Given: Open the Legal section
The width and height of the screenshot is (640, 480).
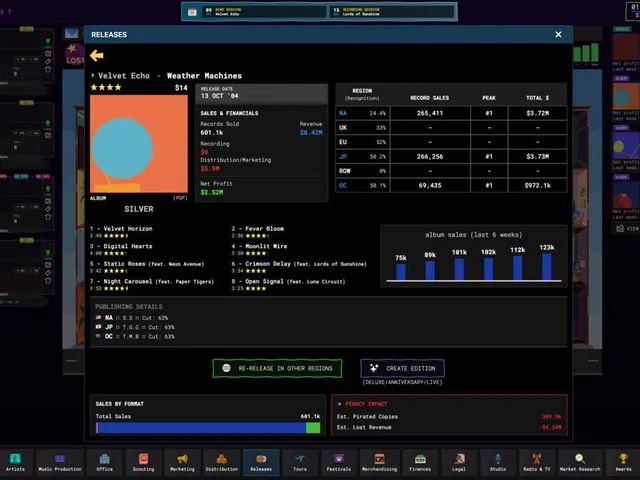Looking at the screenshot, I should point(459,462).
